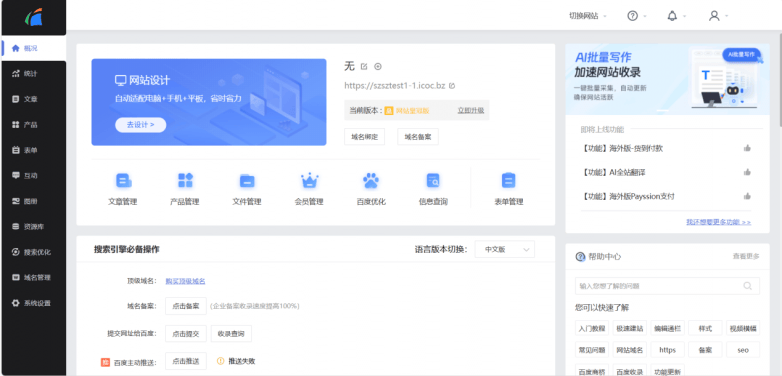The width and height of the screenshot is (782, 376).
Task: Click the 网站皇冠版 version badge
Action: 407,111
